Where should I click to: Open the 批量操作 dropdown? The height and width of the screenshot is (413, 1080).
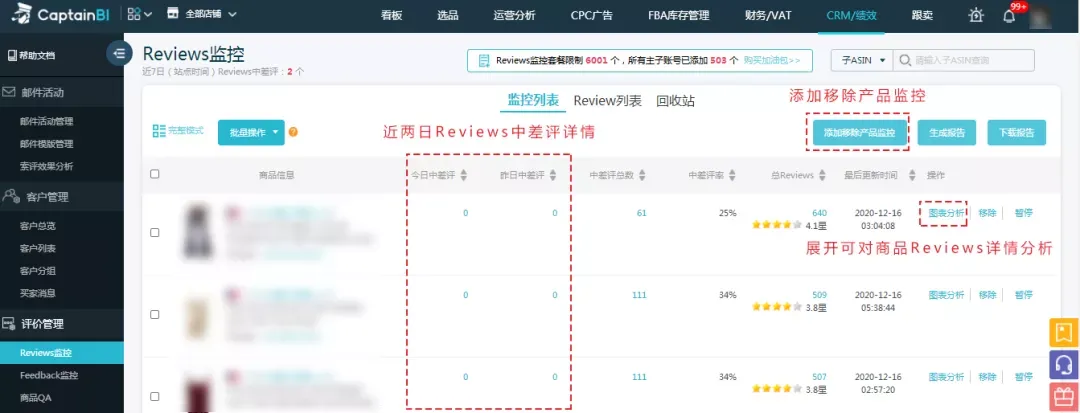[251, 132]
